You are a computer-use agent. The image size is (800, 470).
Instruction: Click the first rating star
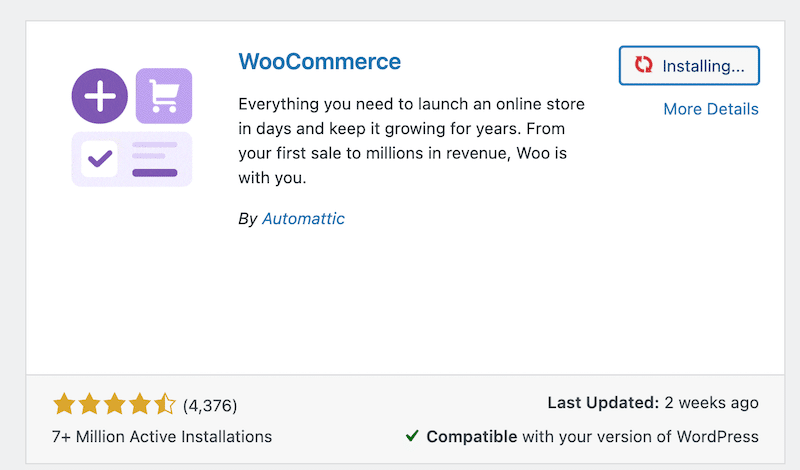click(64, 405)
